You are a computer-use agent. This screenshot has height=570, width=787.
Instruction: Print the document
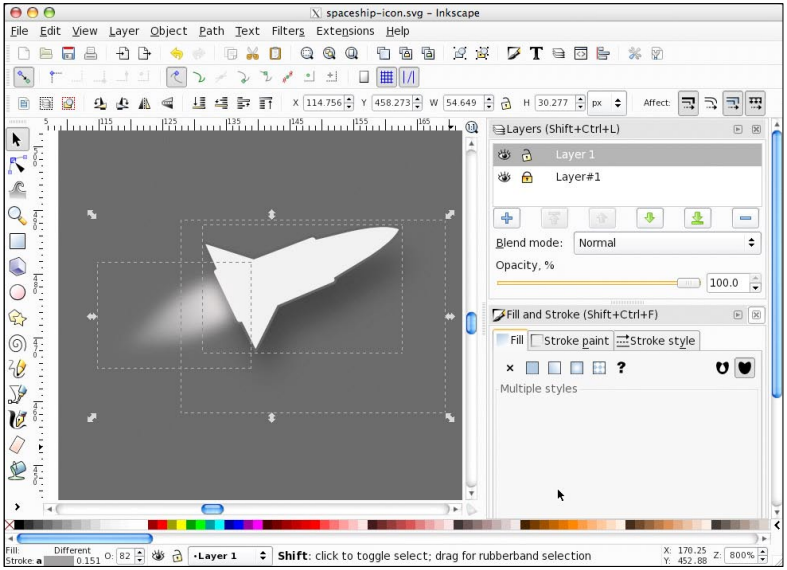(90, 53)
